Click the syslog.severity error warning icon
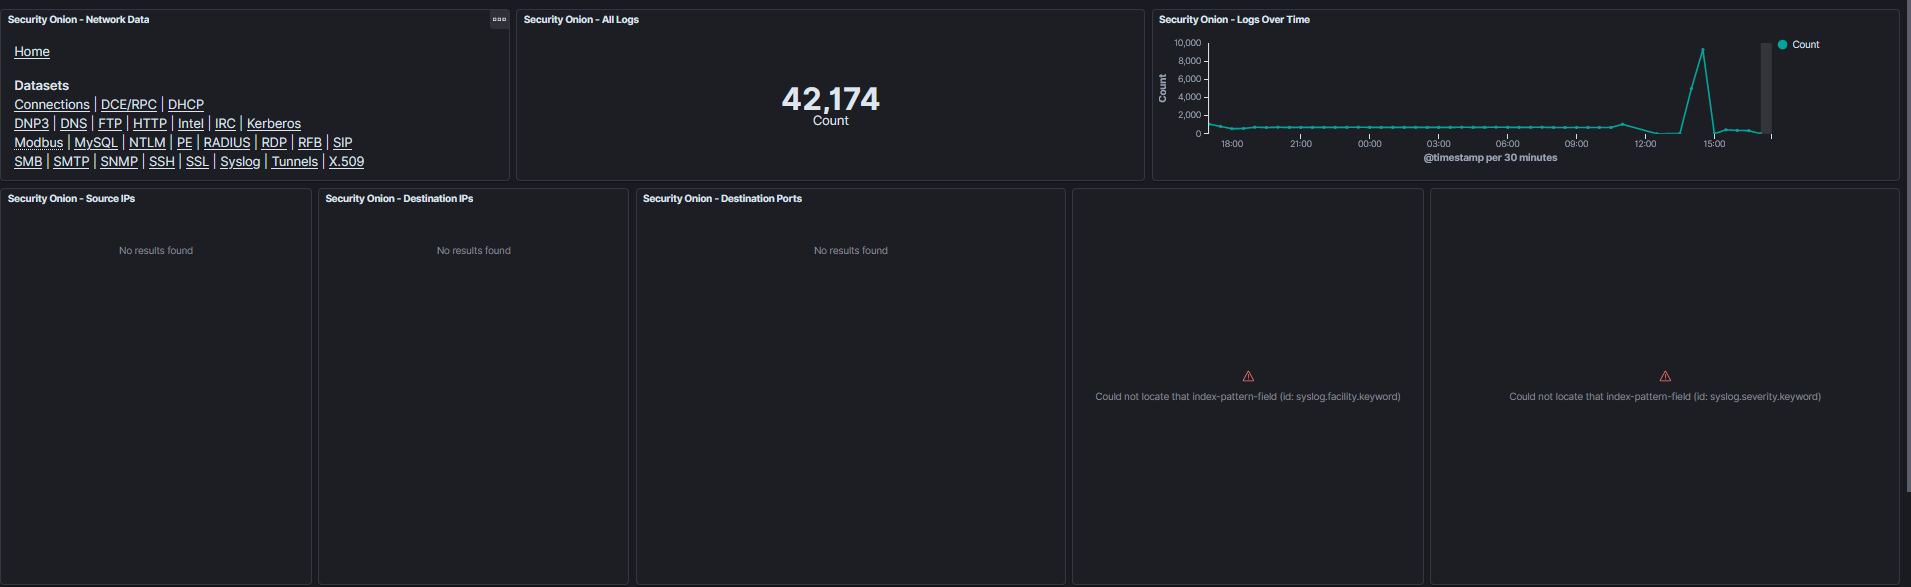The width and height of the screenshot is (1911, 587). click(x=1665, y=376)
